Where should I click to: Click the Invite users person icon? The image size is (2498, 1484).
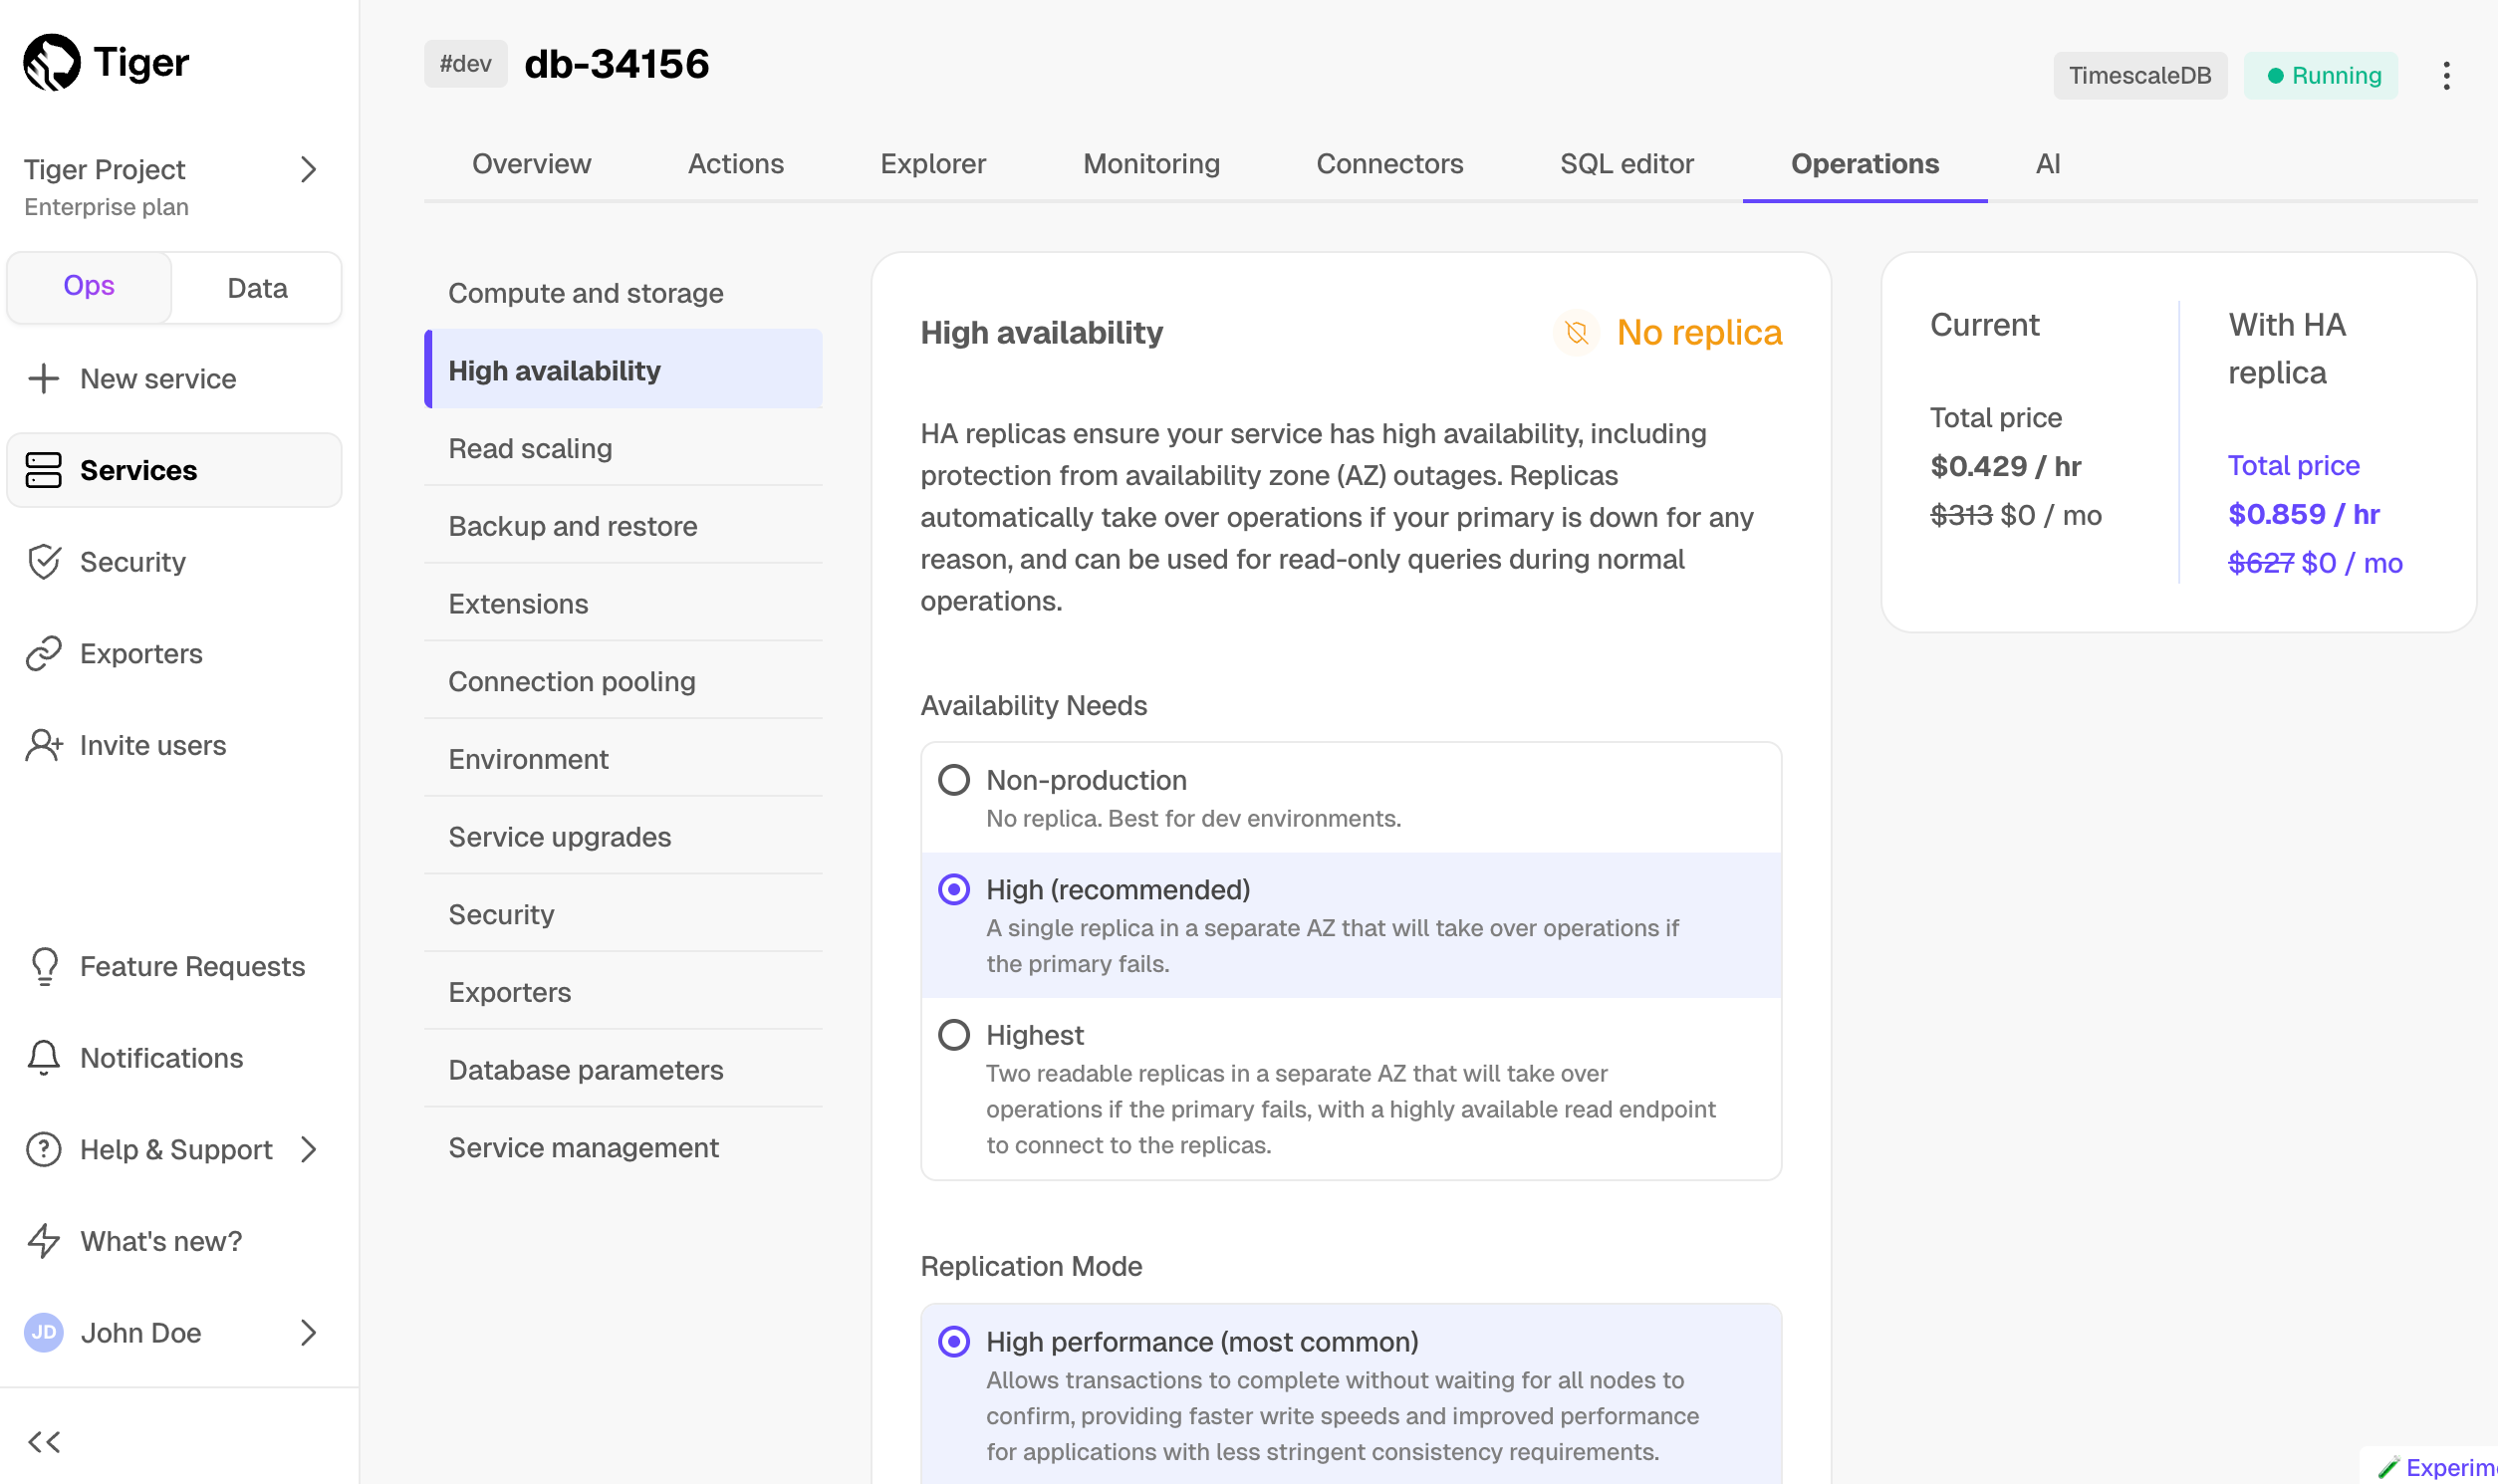tap(44, 746)
